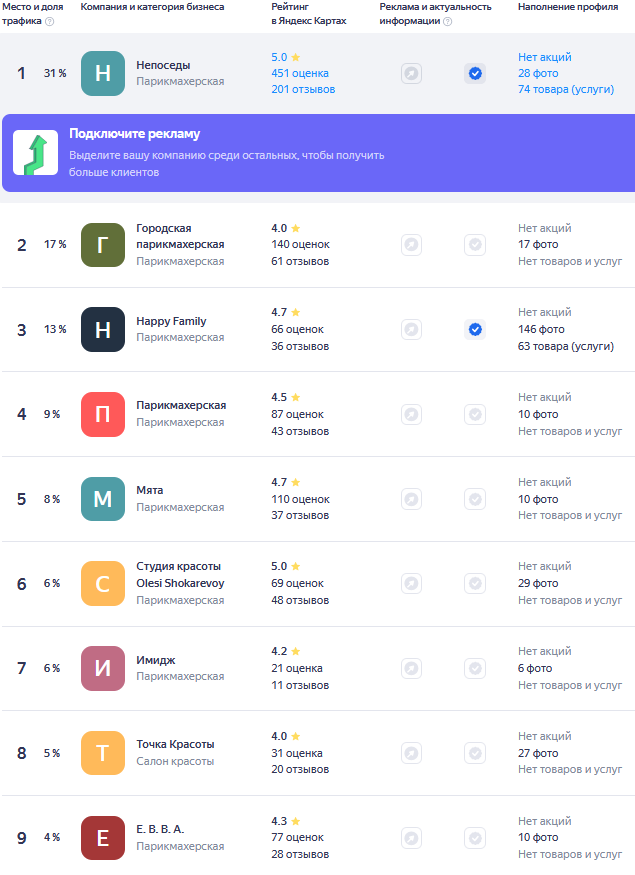The height and width of the screenshot is (875, 635).
Task: Click advertising icon in row four Парикмахерская
Action: click(x=411, y=414)
